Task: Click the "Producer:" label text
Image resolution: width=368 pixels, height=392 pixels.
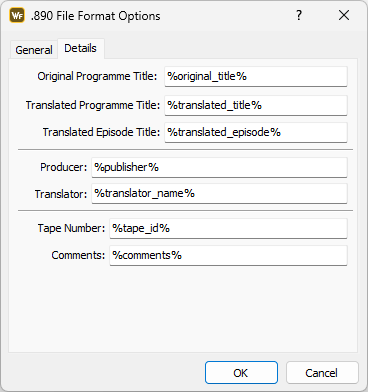Action: [64, 167]
